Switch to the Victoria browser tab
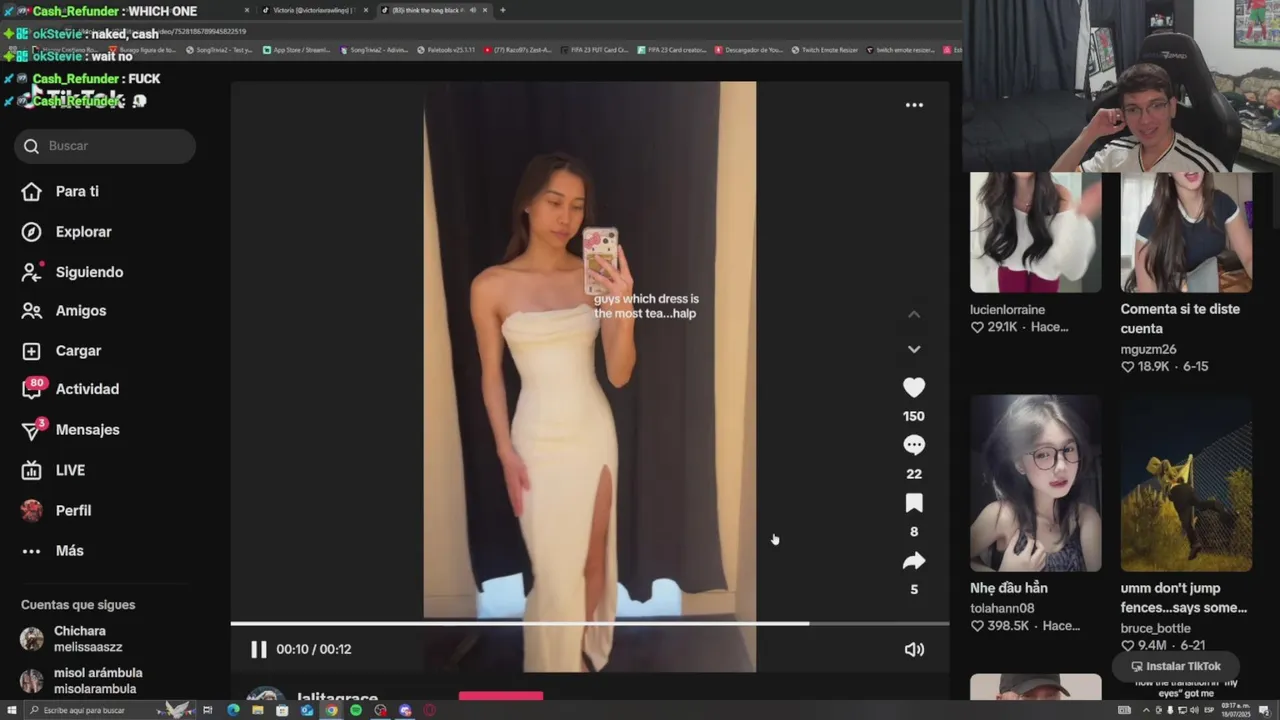Screen dimensions: 1280x720 [313, 10]
